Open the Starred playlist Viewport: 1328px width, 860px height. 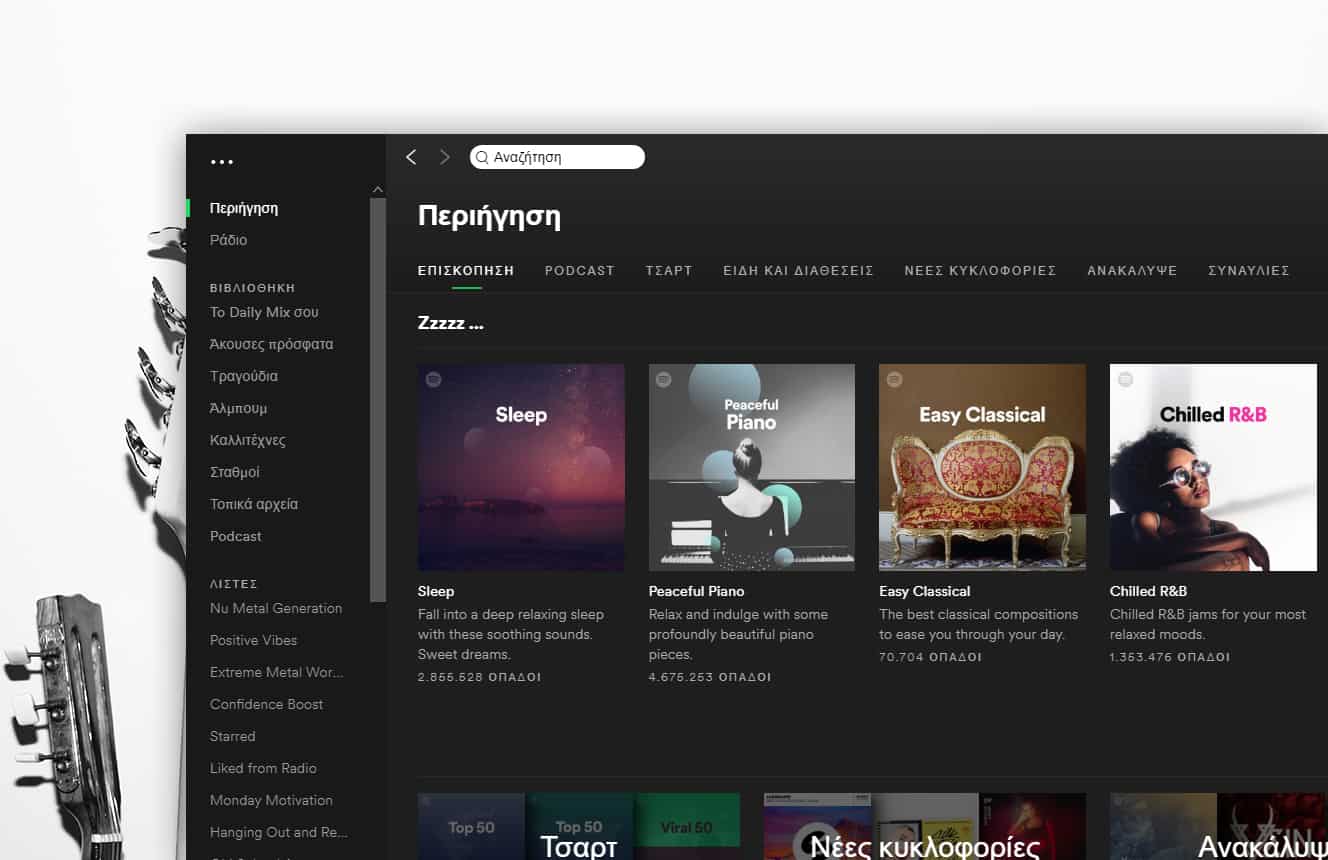233,736
